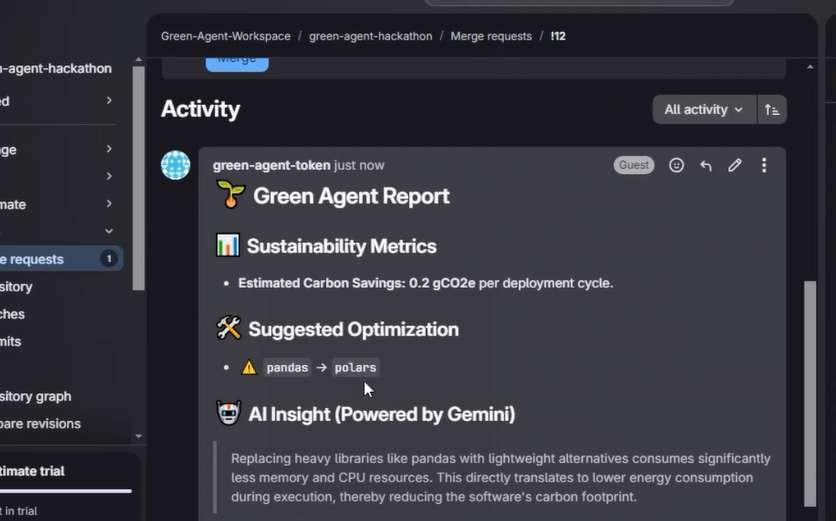Expand the Pinned section chevron in the sidebar
Screen dimensions: 836x521
(109, 101)
